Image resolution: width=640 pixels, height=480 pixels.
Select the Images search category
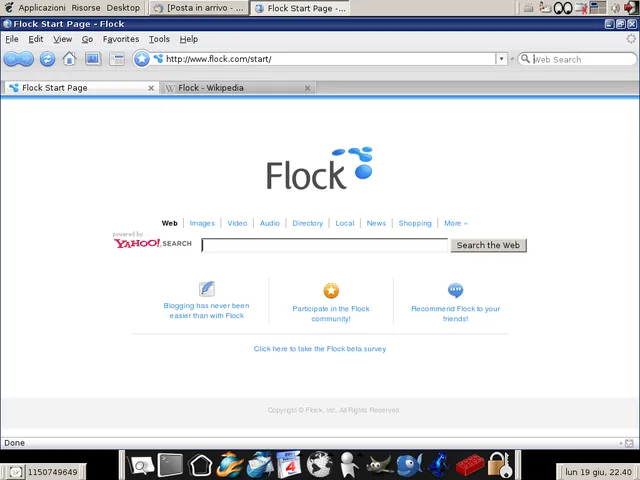(x=202, y=223)
